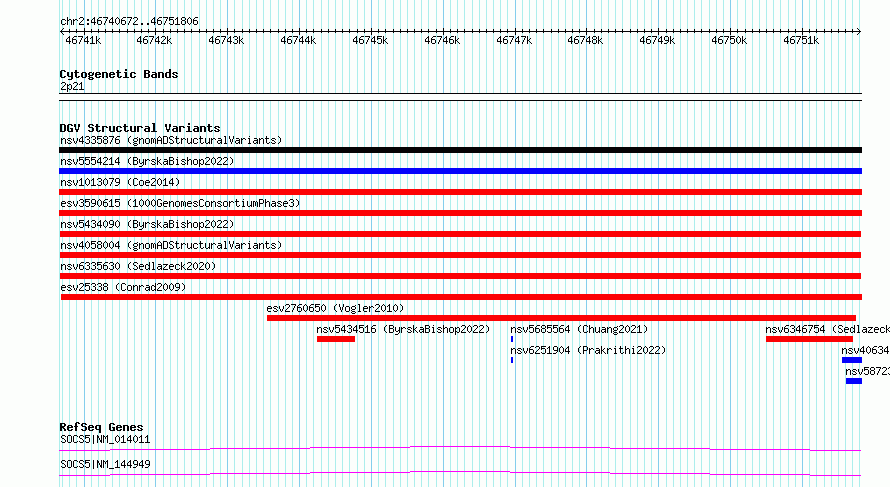Screen dimensions: 890x487
Task: Click the red bar under nsv1013079
Action: (460, 192)
